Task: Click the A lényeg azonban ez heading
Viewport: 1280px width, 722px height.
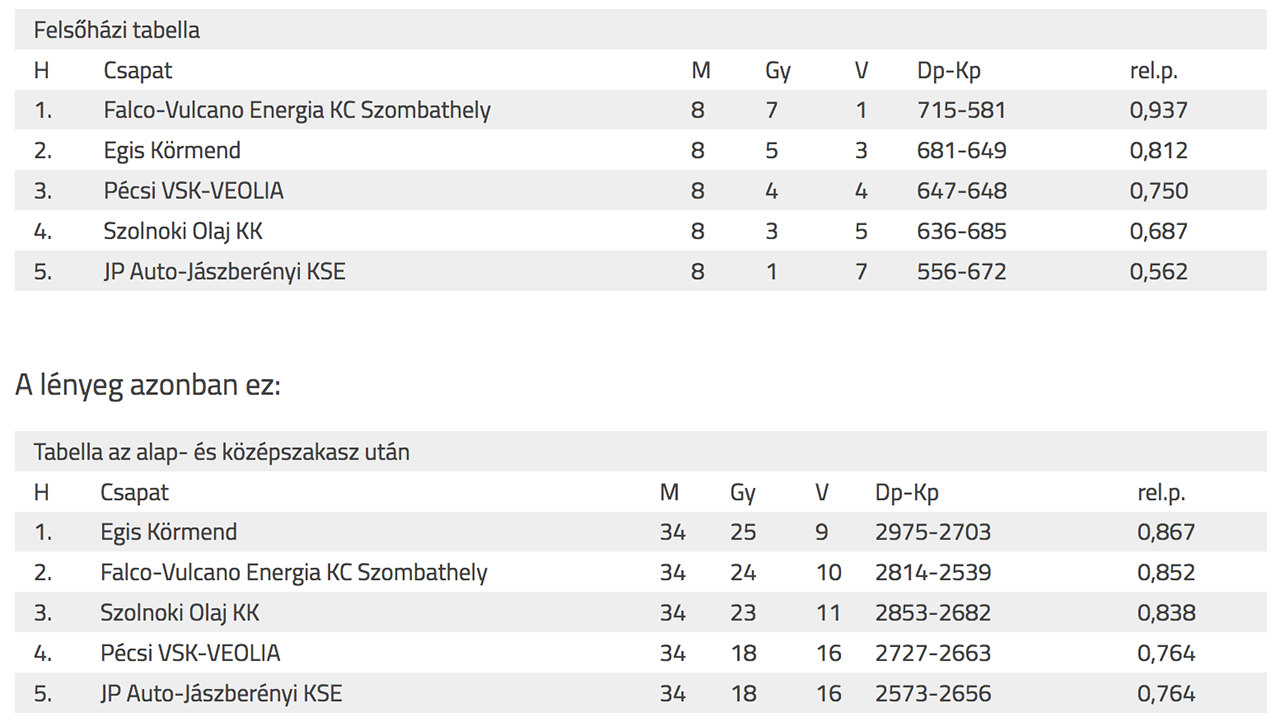Action: tap(148, 385)
